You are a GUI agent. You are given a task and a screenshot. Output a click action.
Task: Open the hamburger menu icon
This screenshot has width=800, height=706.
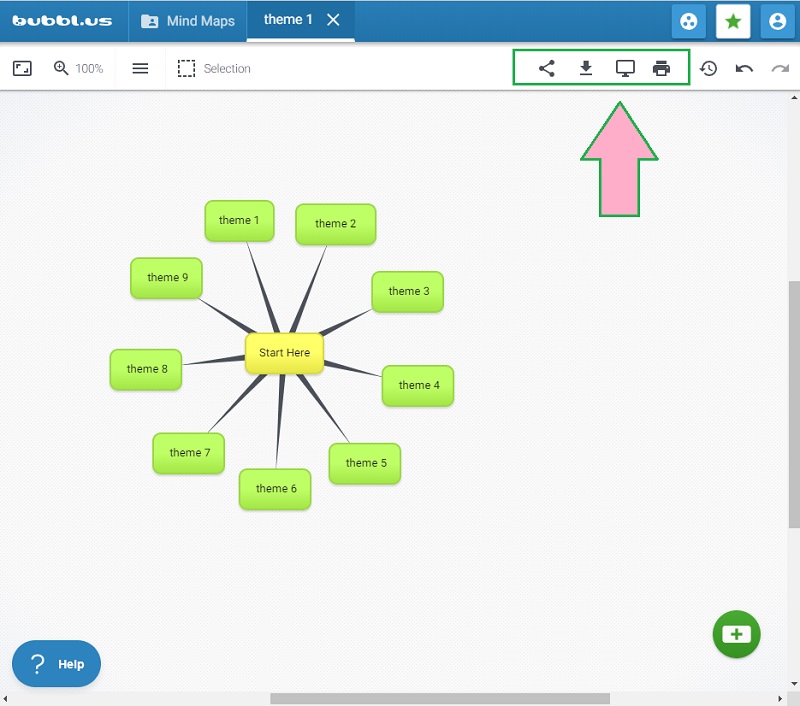[140, 68]
